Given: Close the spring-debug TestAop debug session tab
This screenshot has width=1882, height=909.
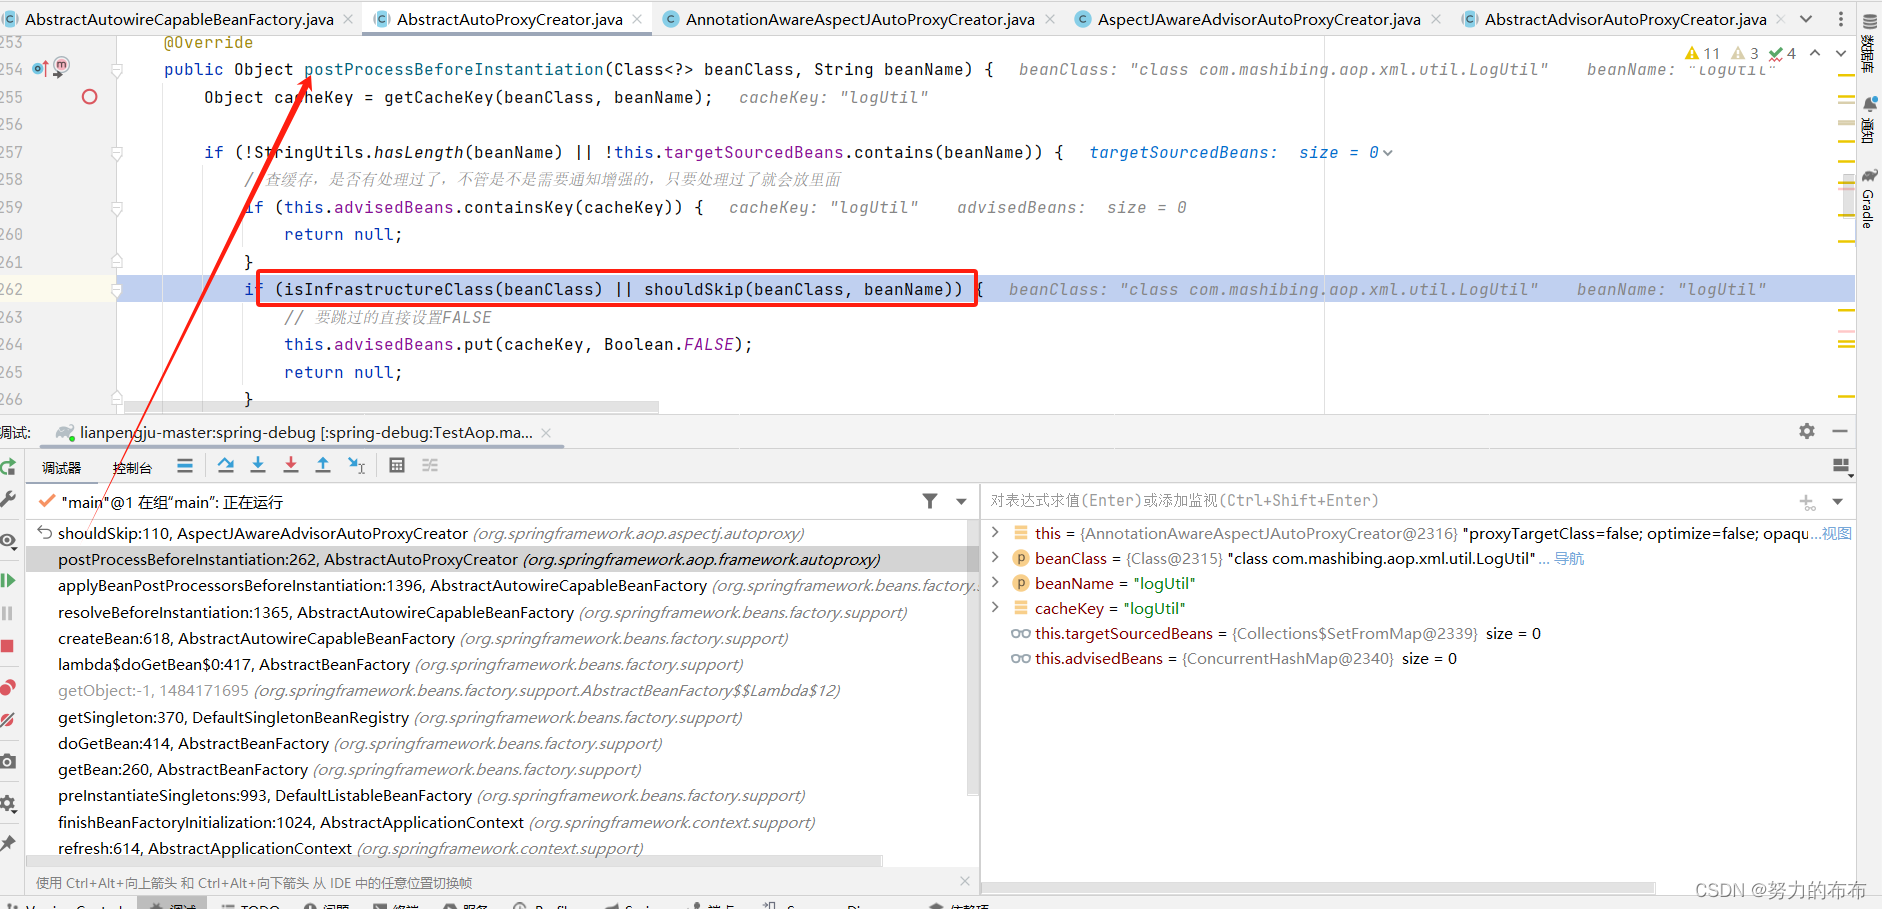Looking at the screenshot, I should 546,433.
